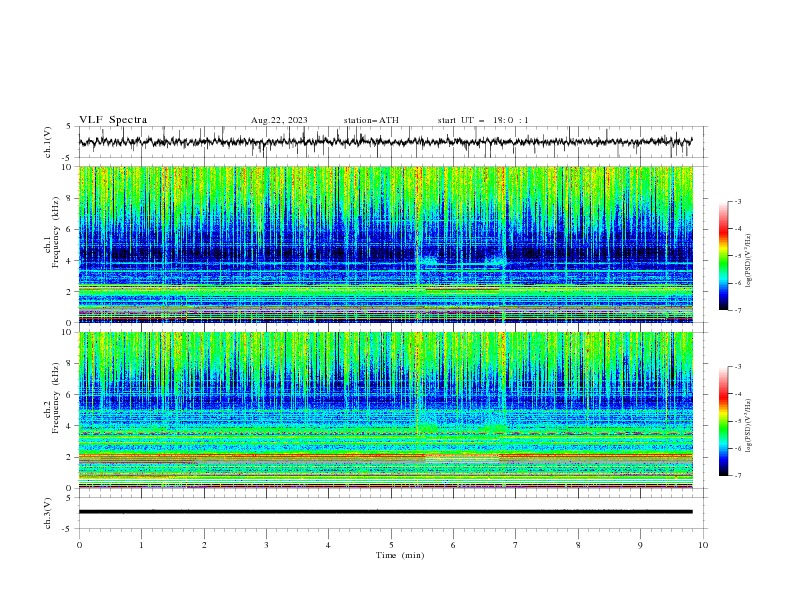The image size is (792, 612).
Task: Click the upper PSD color scale bar
Action: [x=724, y=255]
